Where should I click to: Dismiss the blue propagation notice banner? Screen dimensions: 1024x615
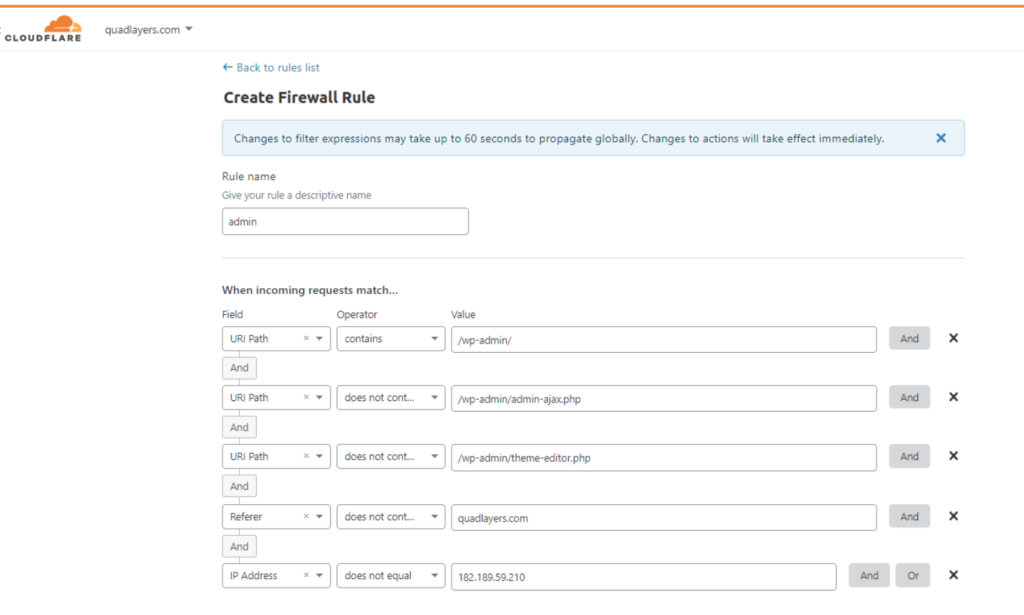[941, 138]
